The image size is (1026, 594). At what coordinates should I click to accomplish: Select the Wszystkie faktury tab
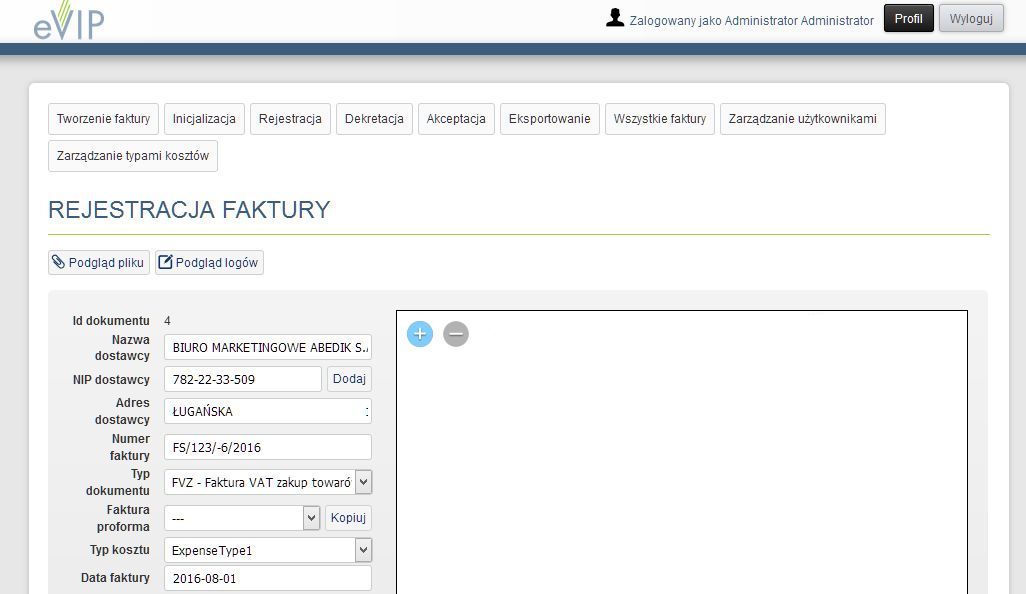659,119
